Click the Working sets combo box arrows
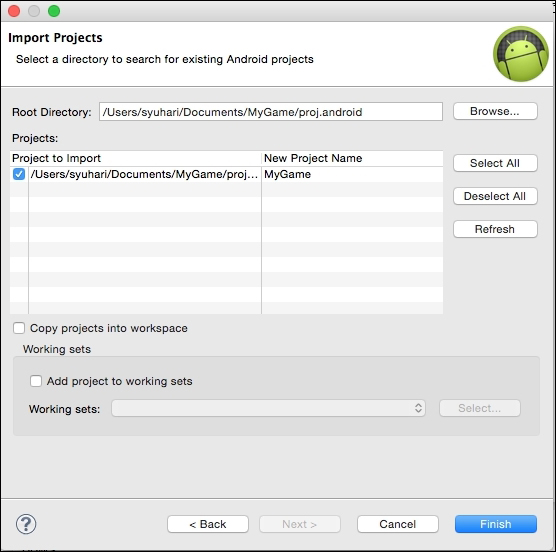This screenshot has width=556, height=552. pyautogui.click(x=418, y=408)
